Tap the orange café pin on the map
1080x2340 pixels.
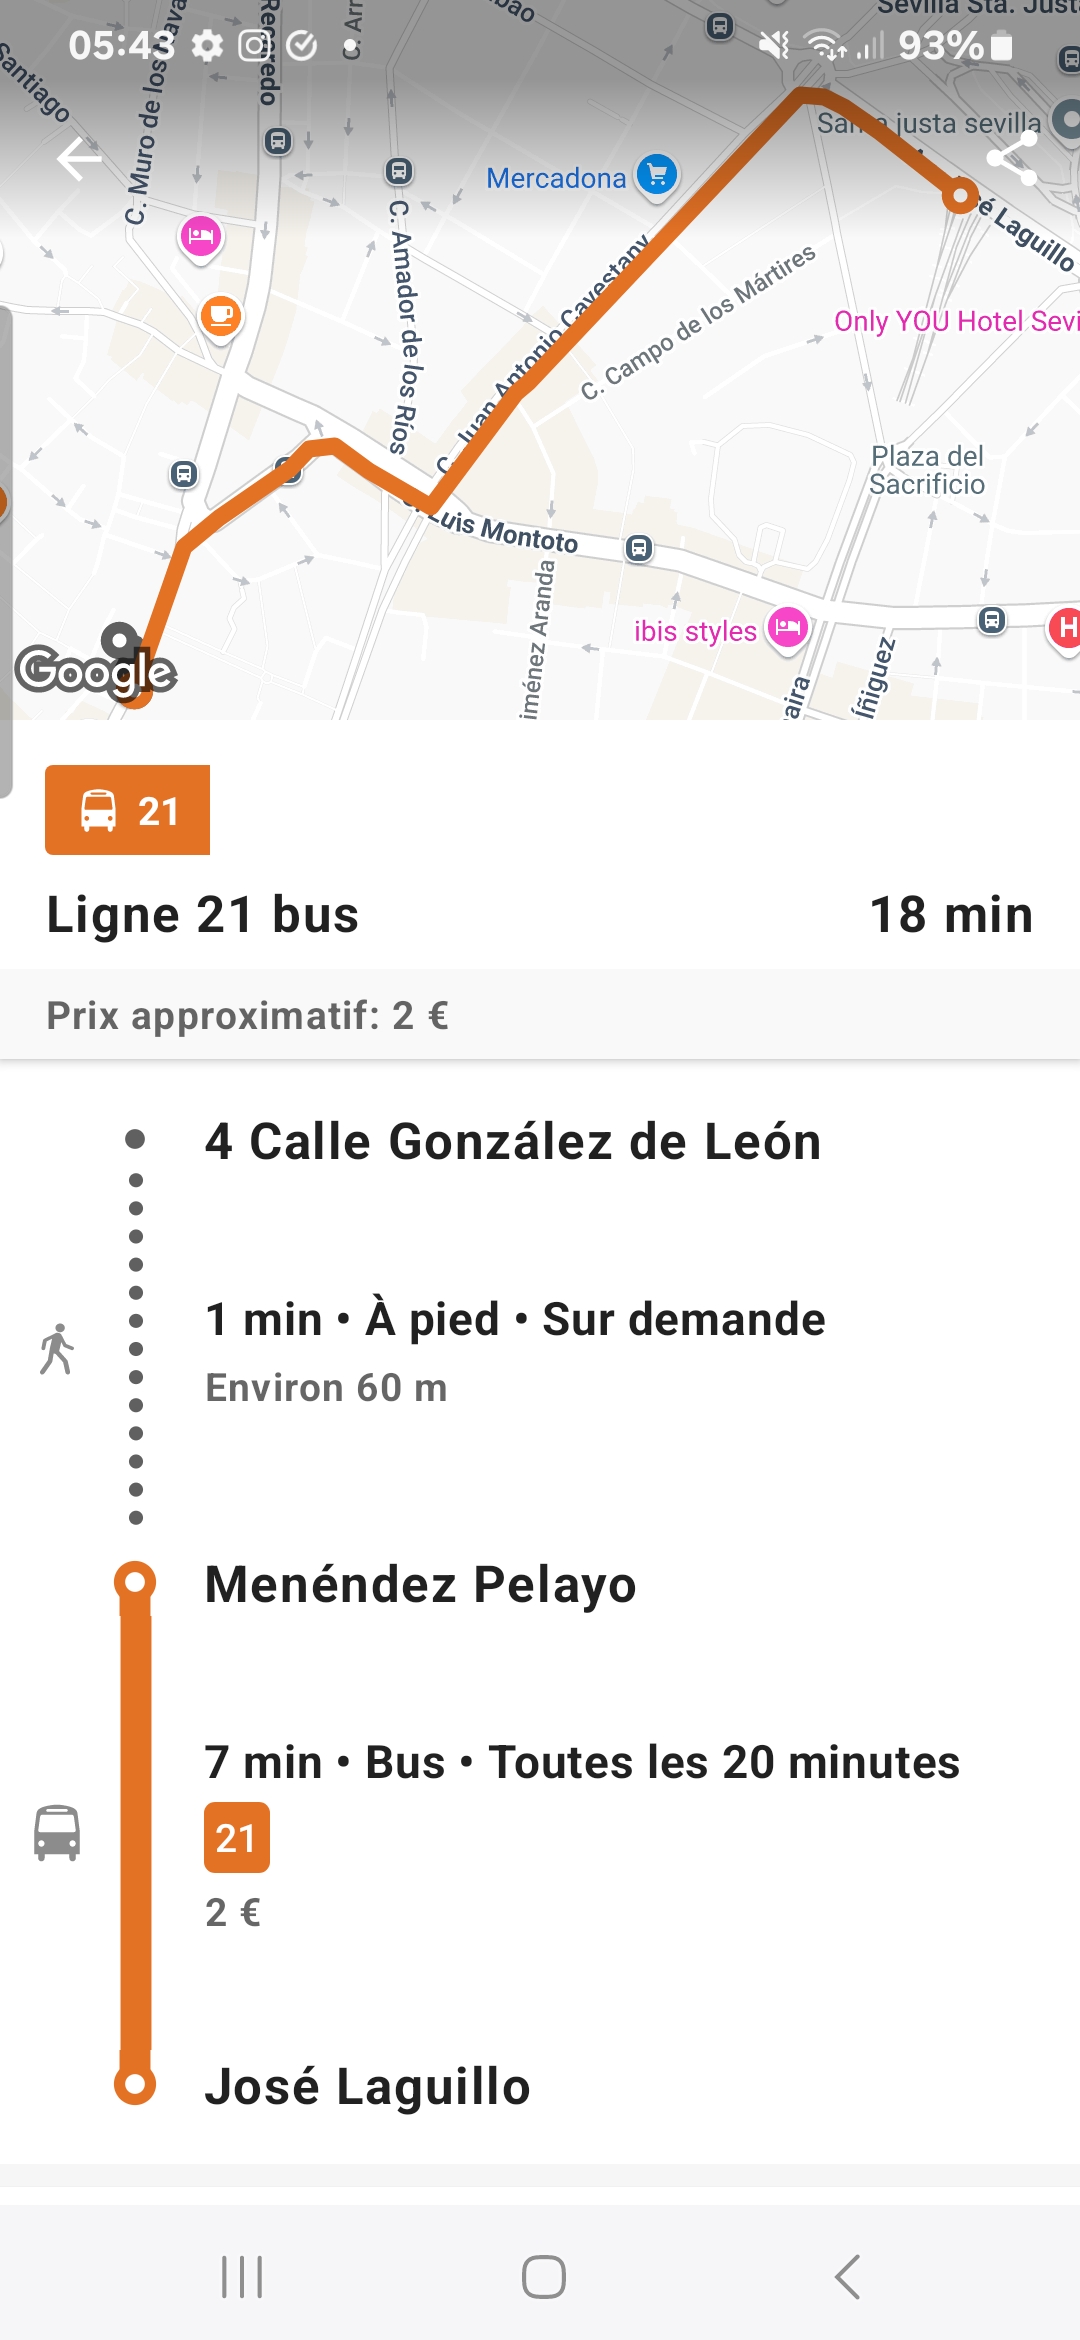click(x=220, y=317)
